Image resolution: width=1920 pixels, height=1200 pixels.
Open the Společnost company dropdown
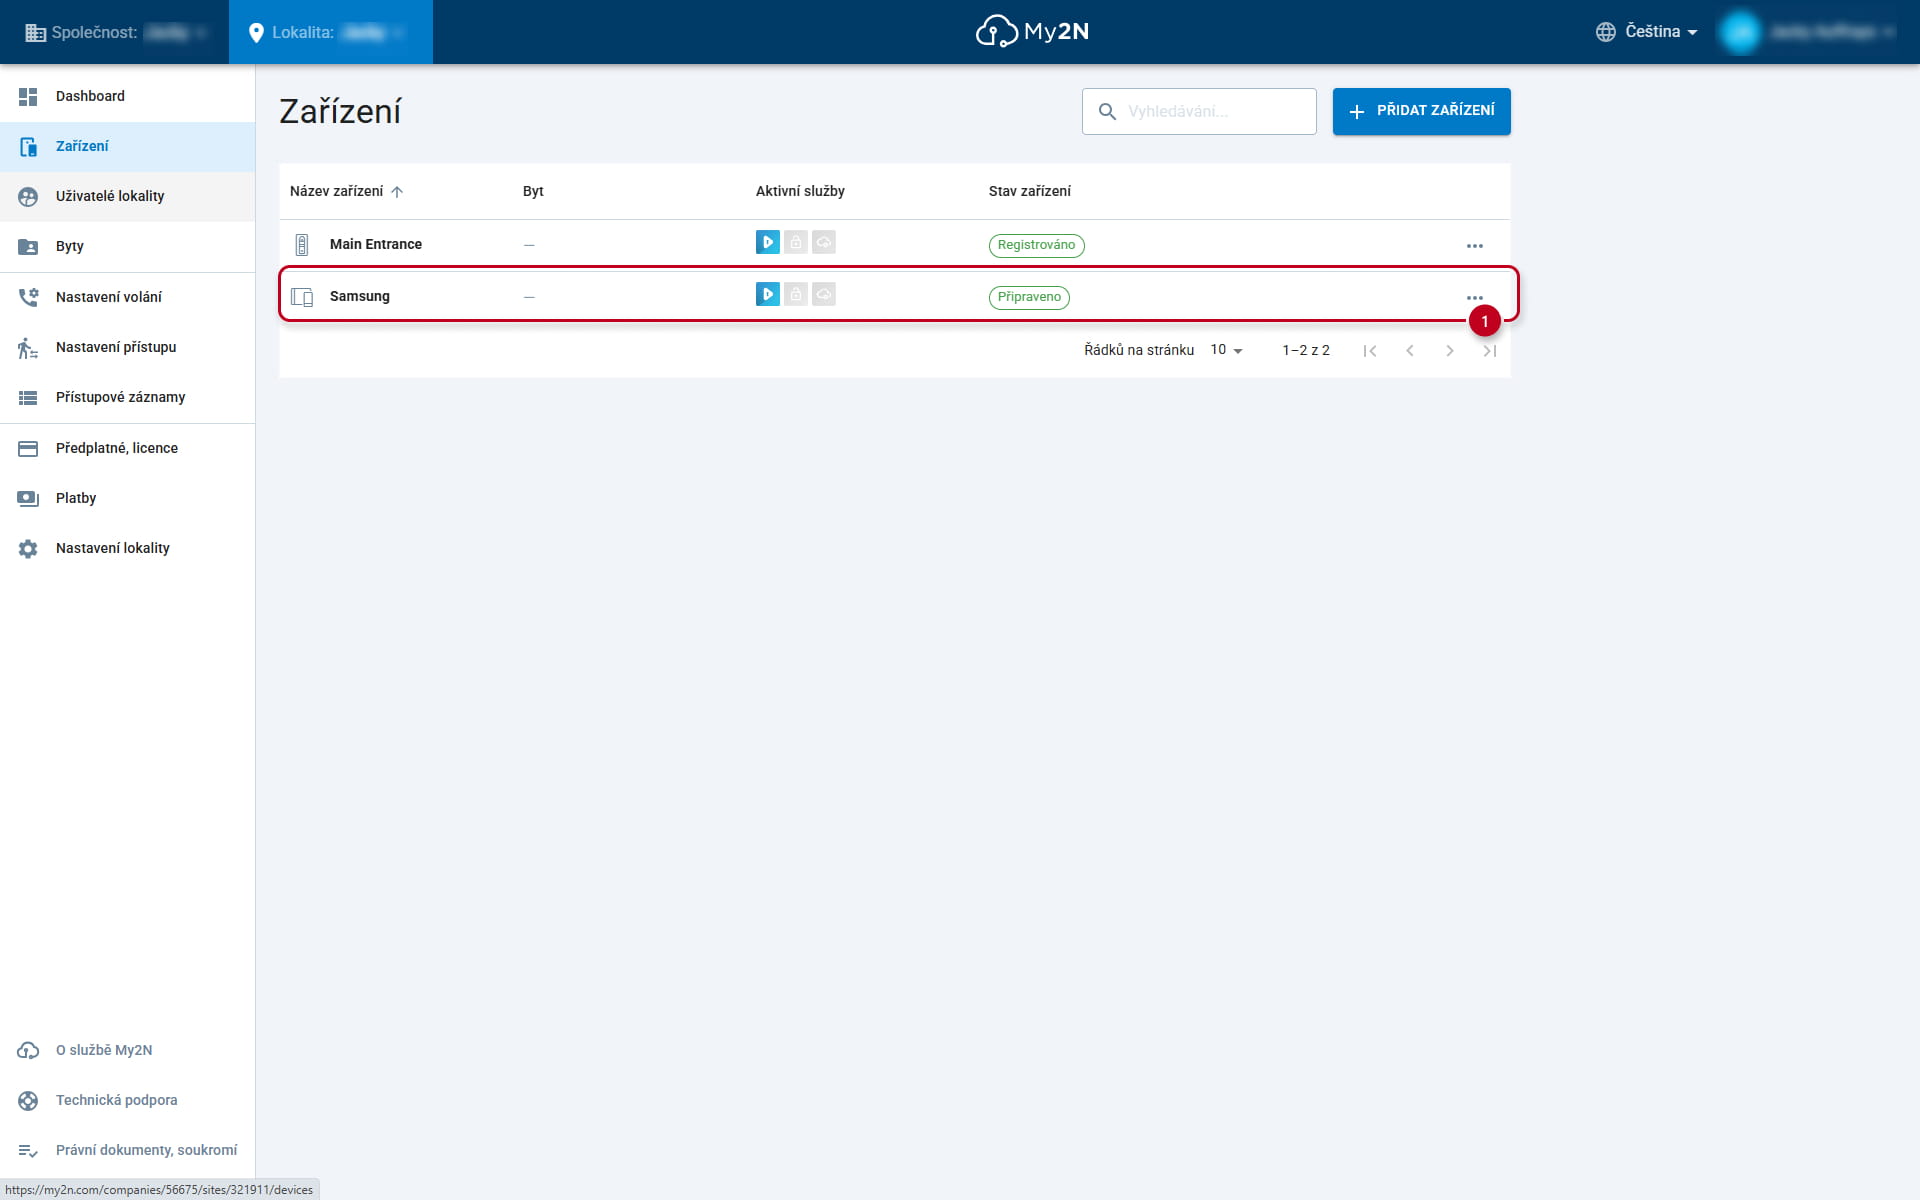[x=114, y=32]
